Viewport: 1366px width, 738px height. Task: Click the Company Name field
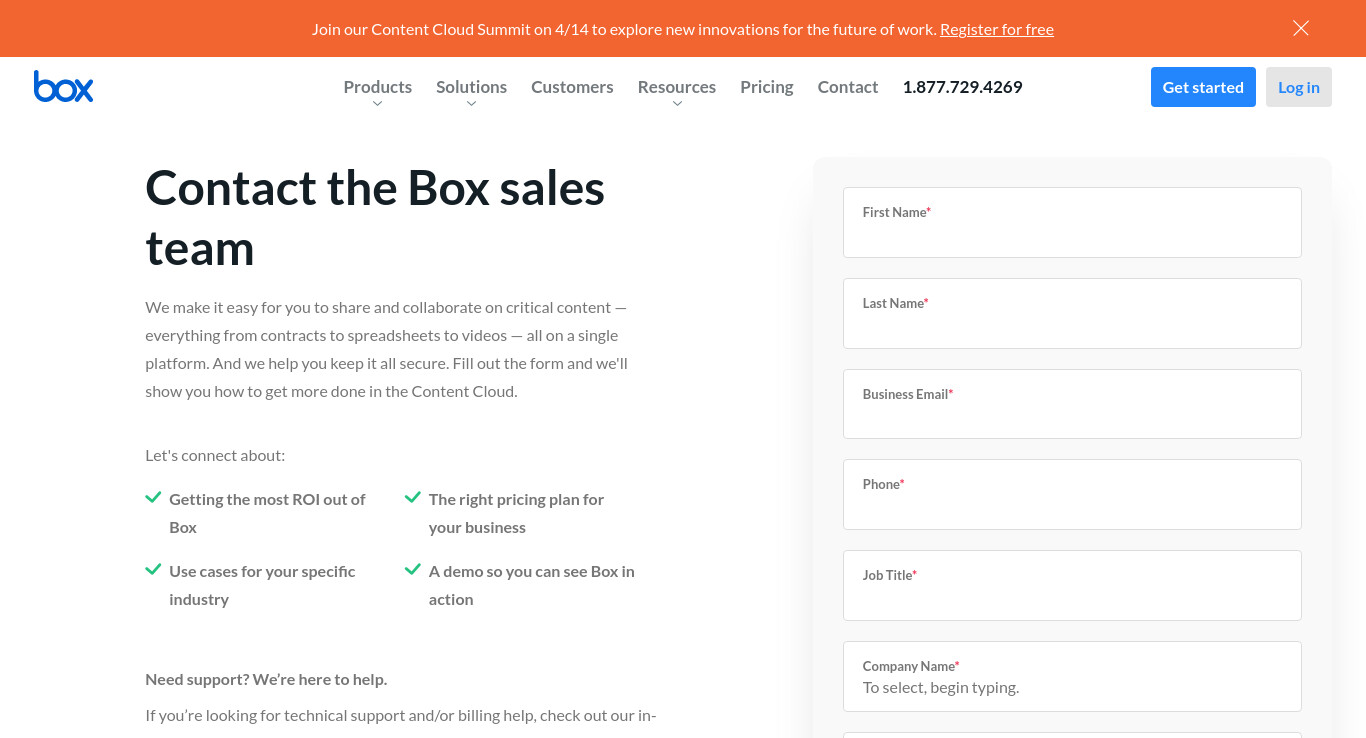point(1072,676)
